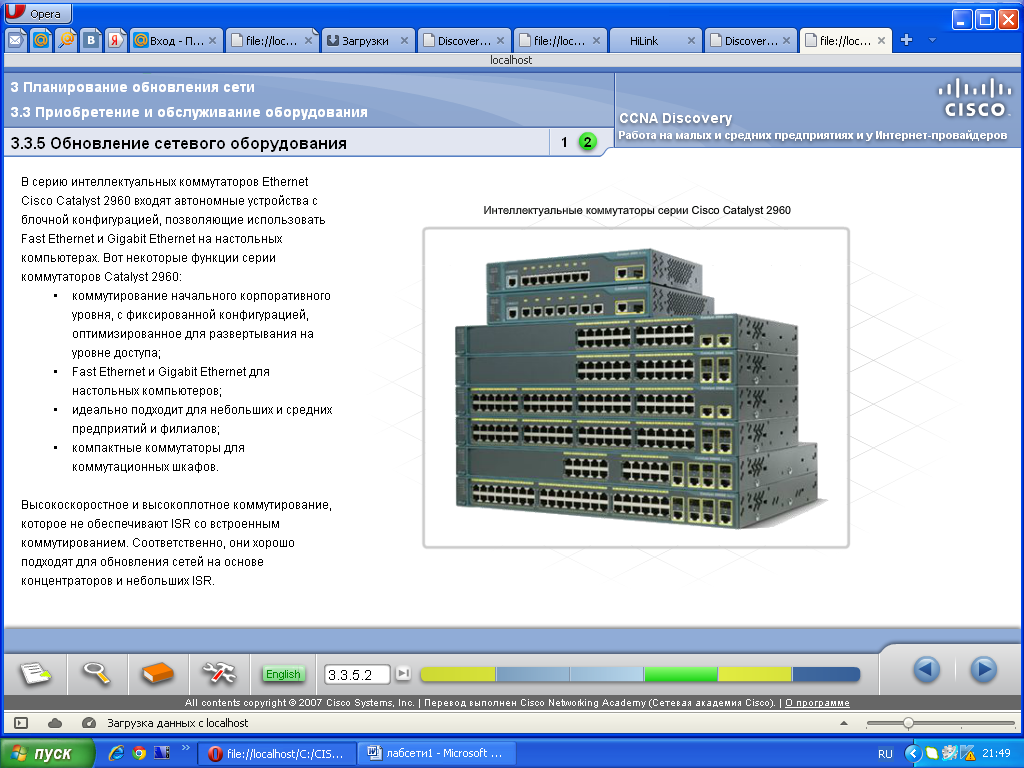
Task: Open the pinned VKontakte tab
Action: pyautogui.click(x=91, y=40)
